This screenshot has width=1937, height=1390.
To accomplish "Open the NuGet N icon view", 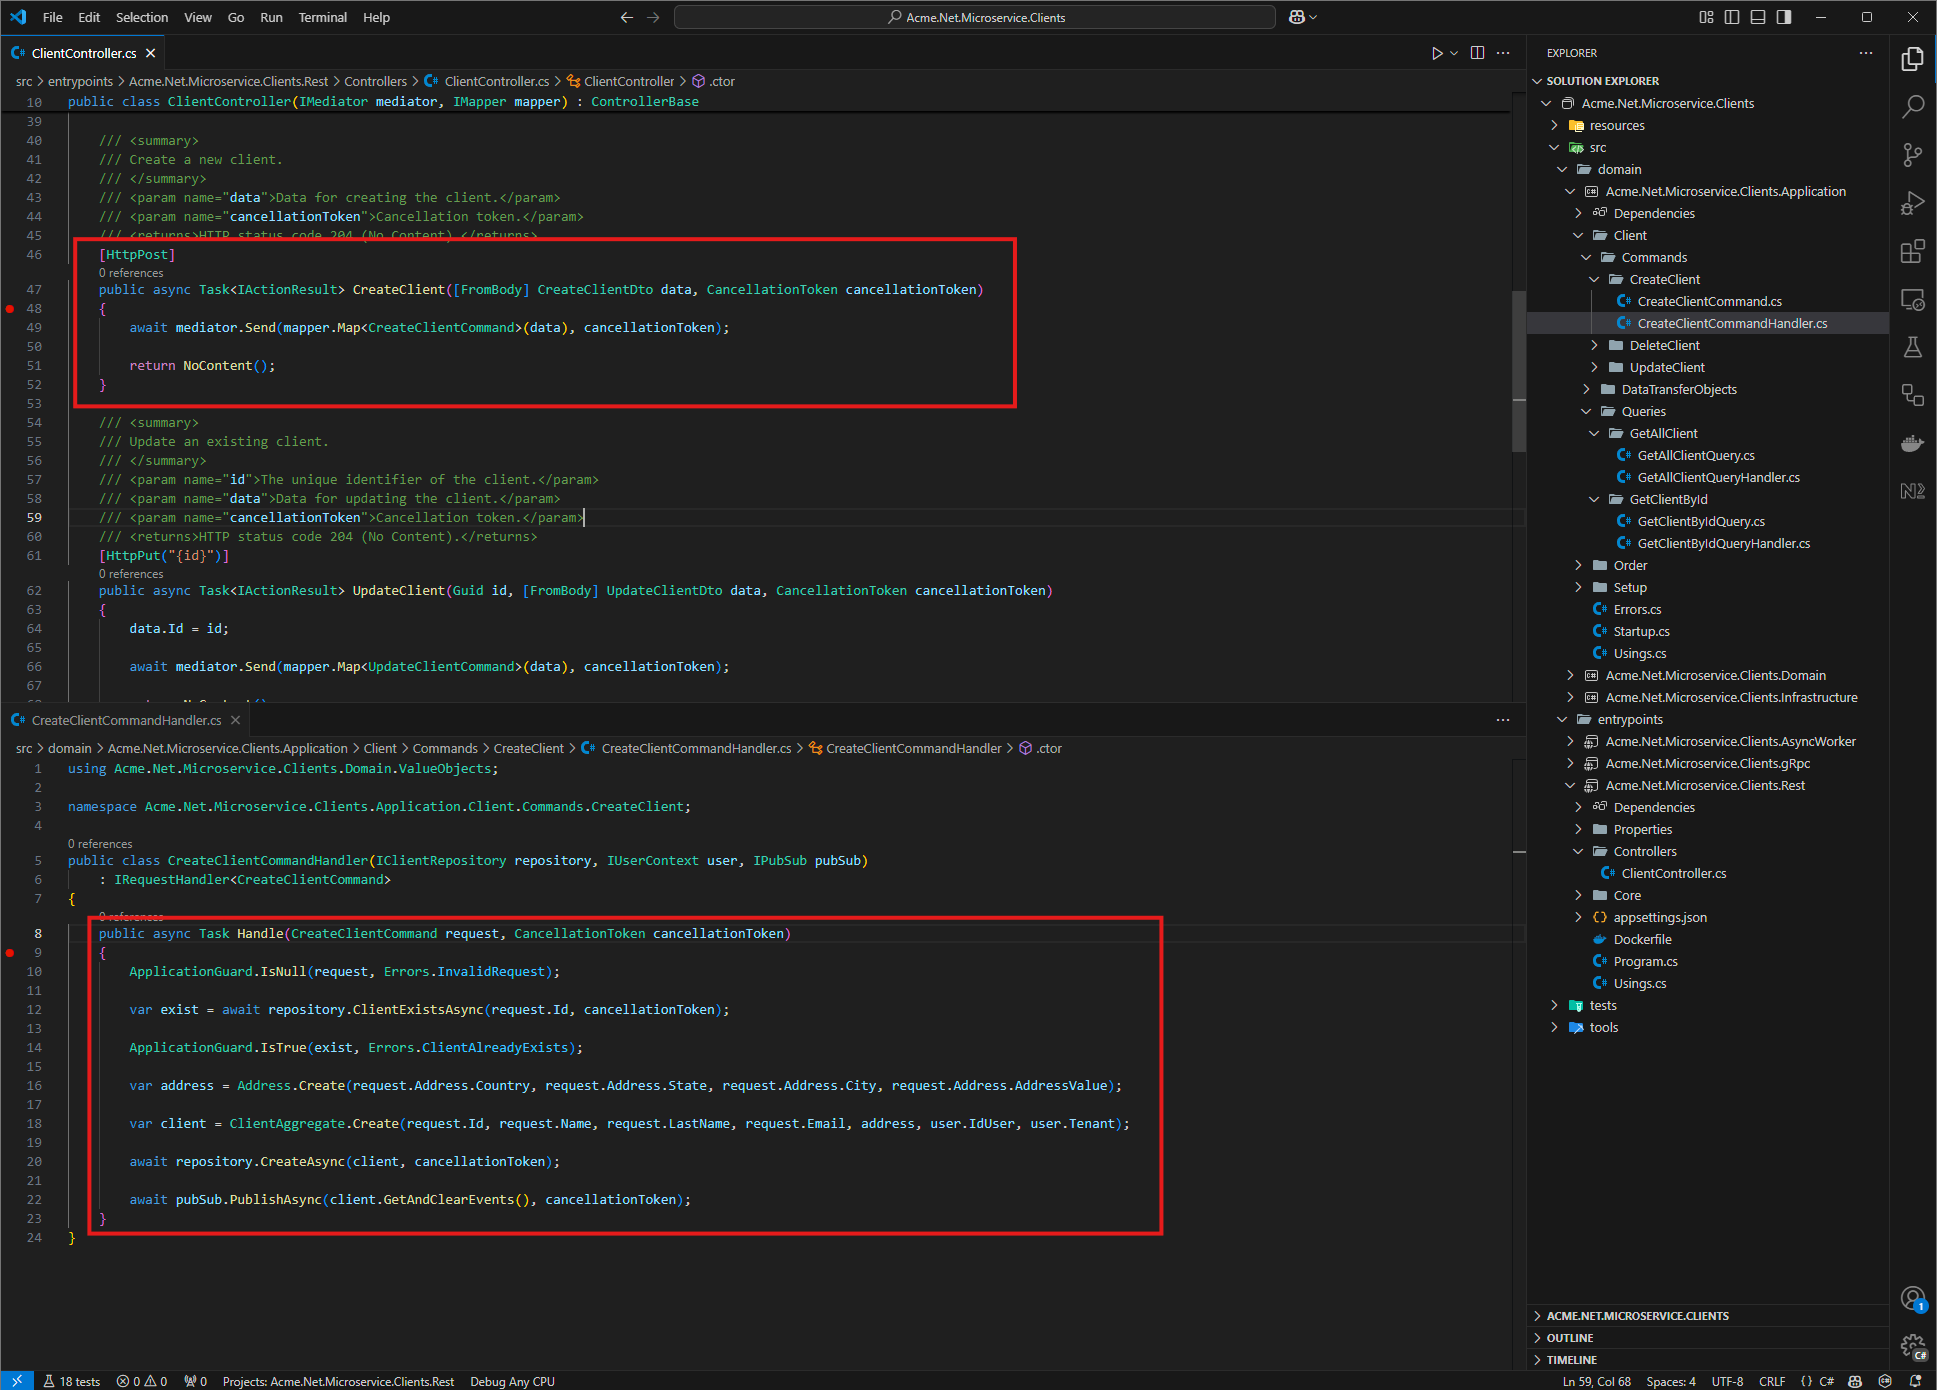I will tap(1912, 491).
